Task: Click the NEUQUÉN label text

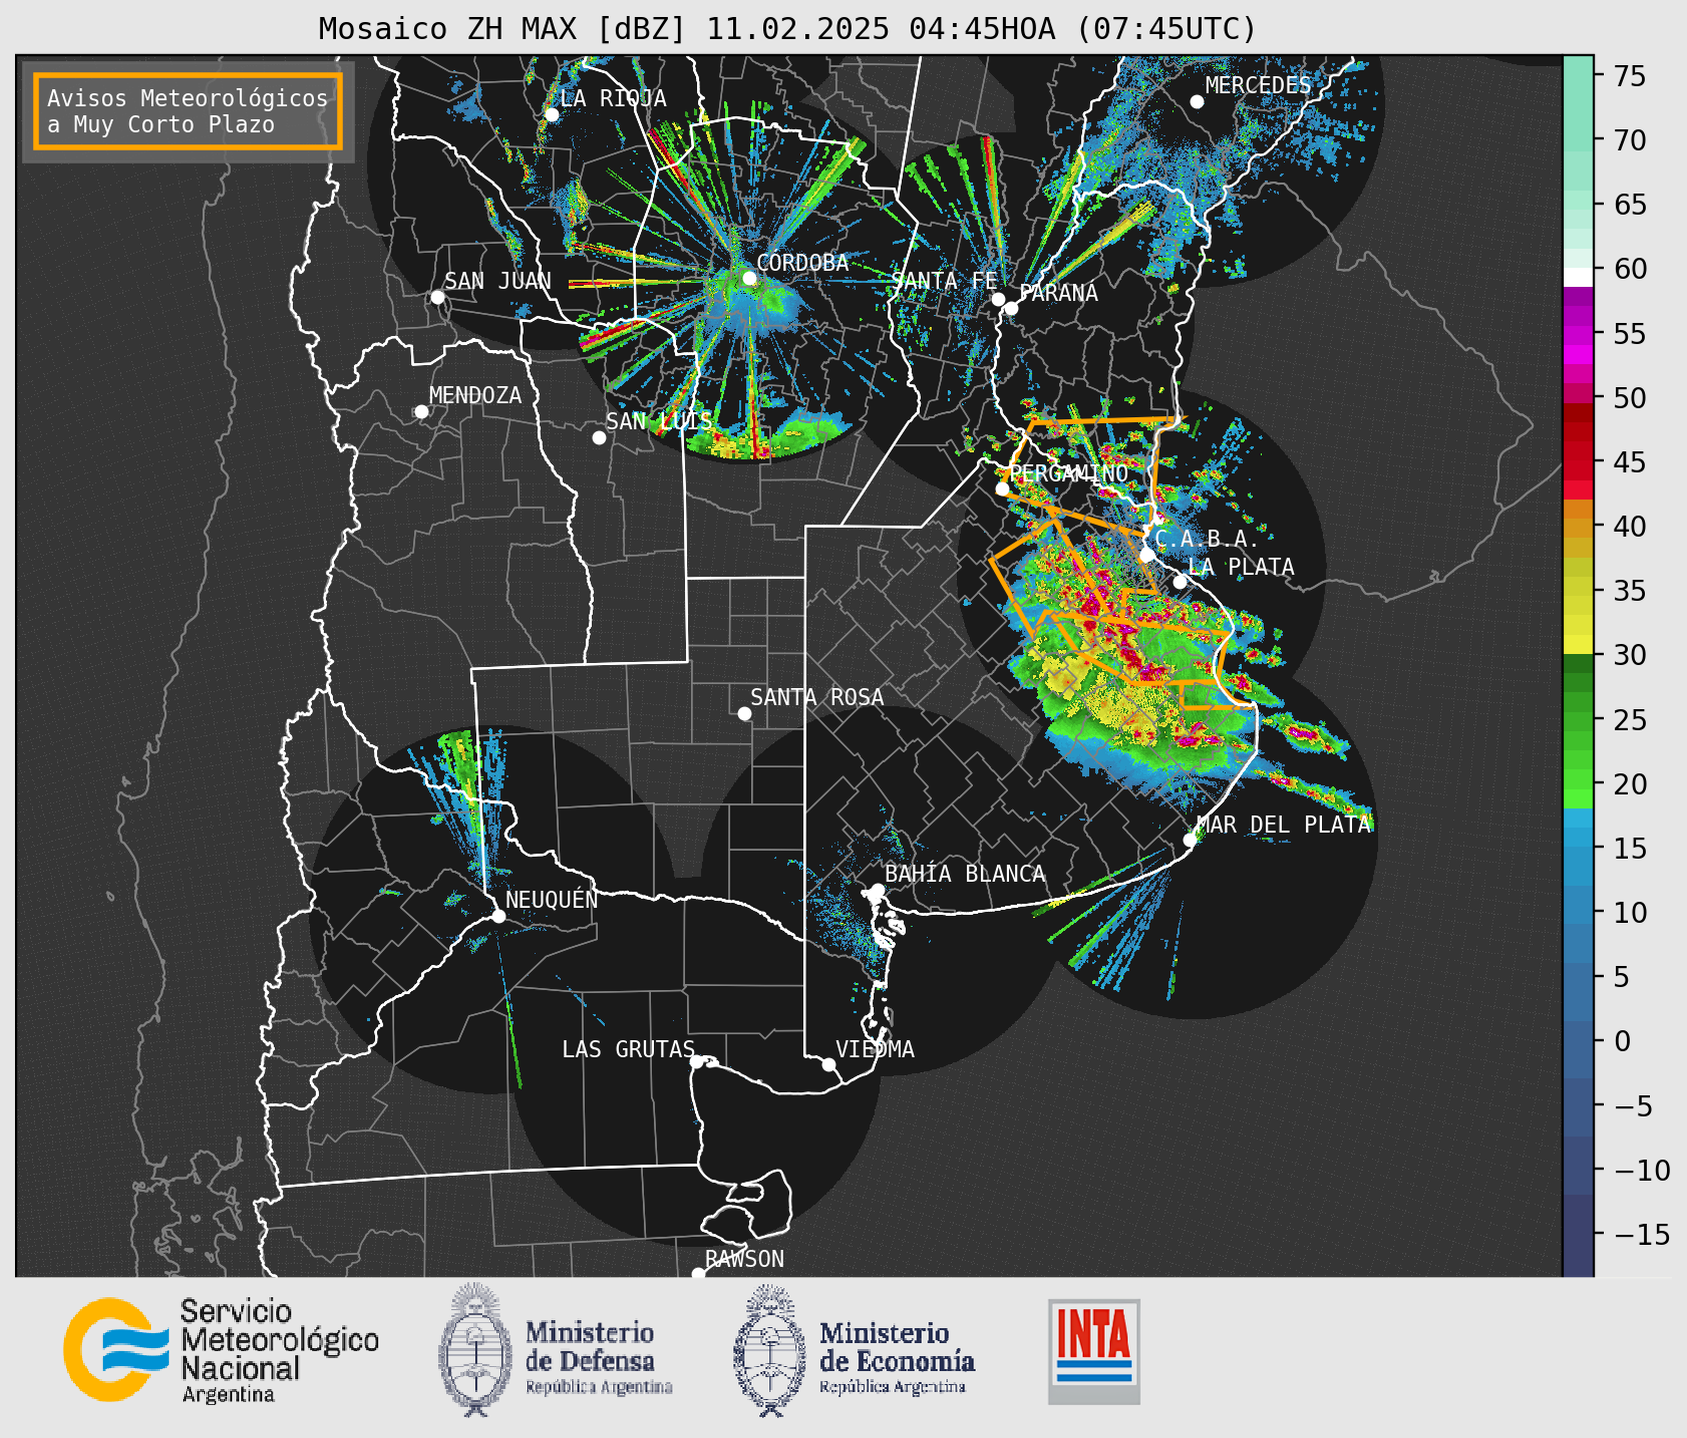Action: [x=551, y=900]
